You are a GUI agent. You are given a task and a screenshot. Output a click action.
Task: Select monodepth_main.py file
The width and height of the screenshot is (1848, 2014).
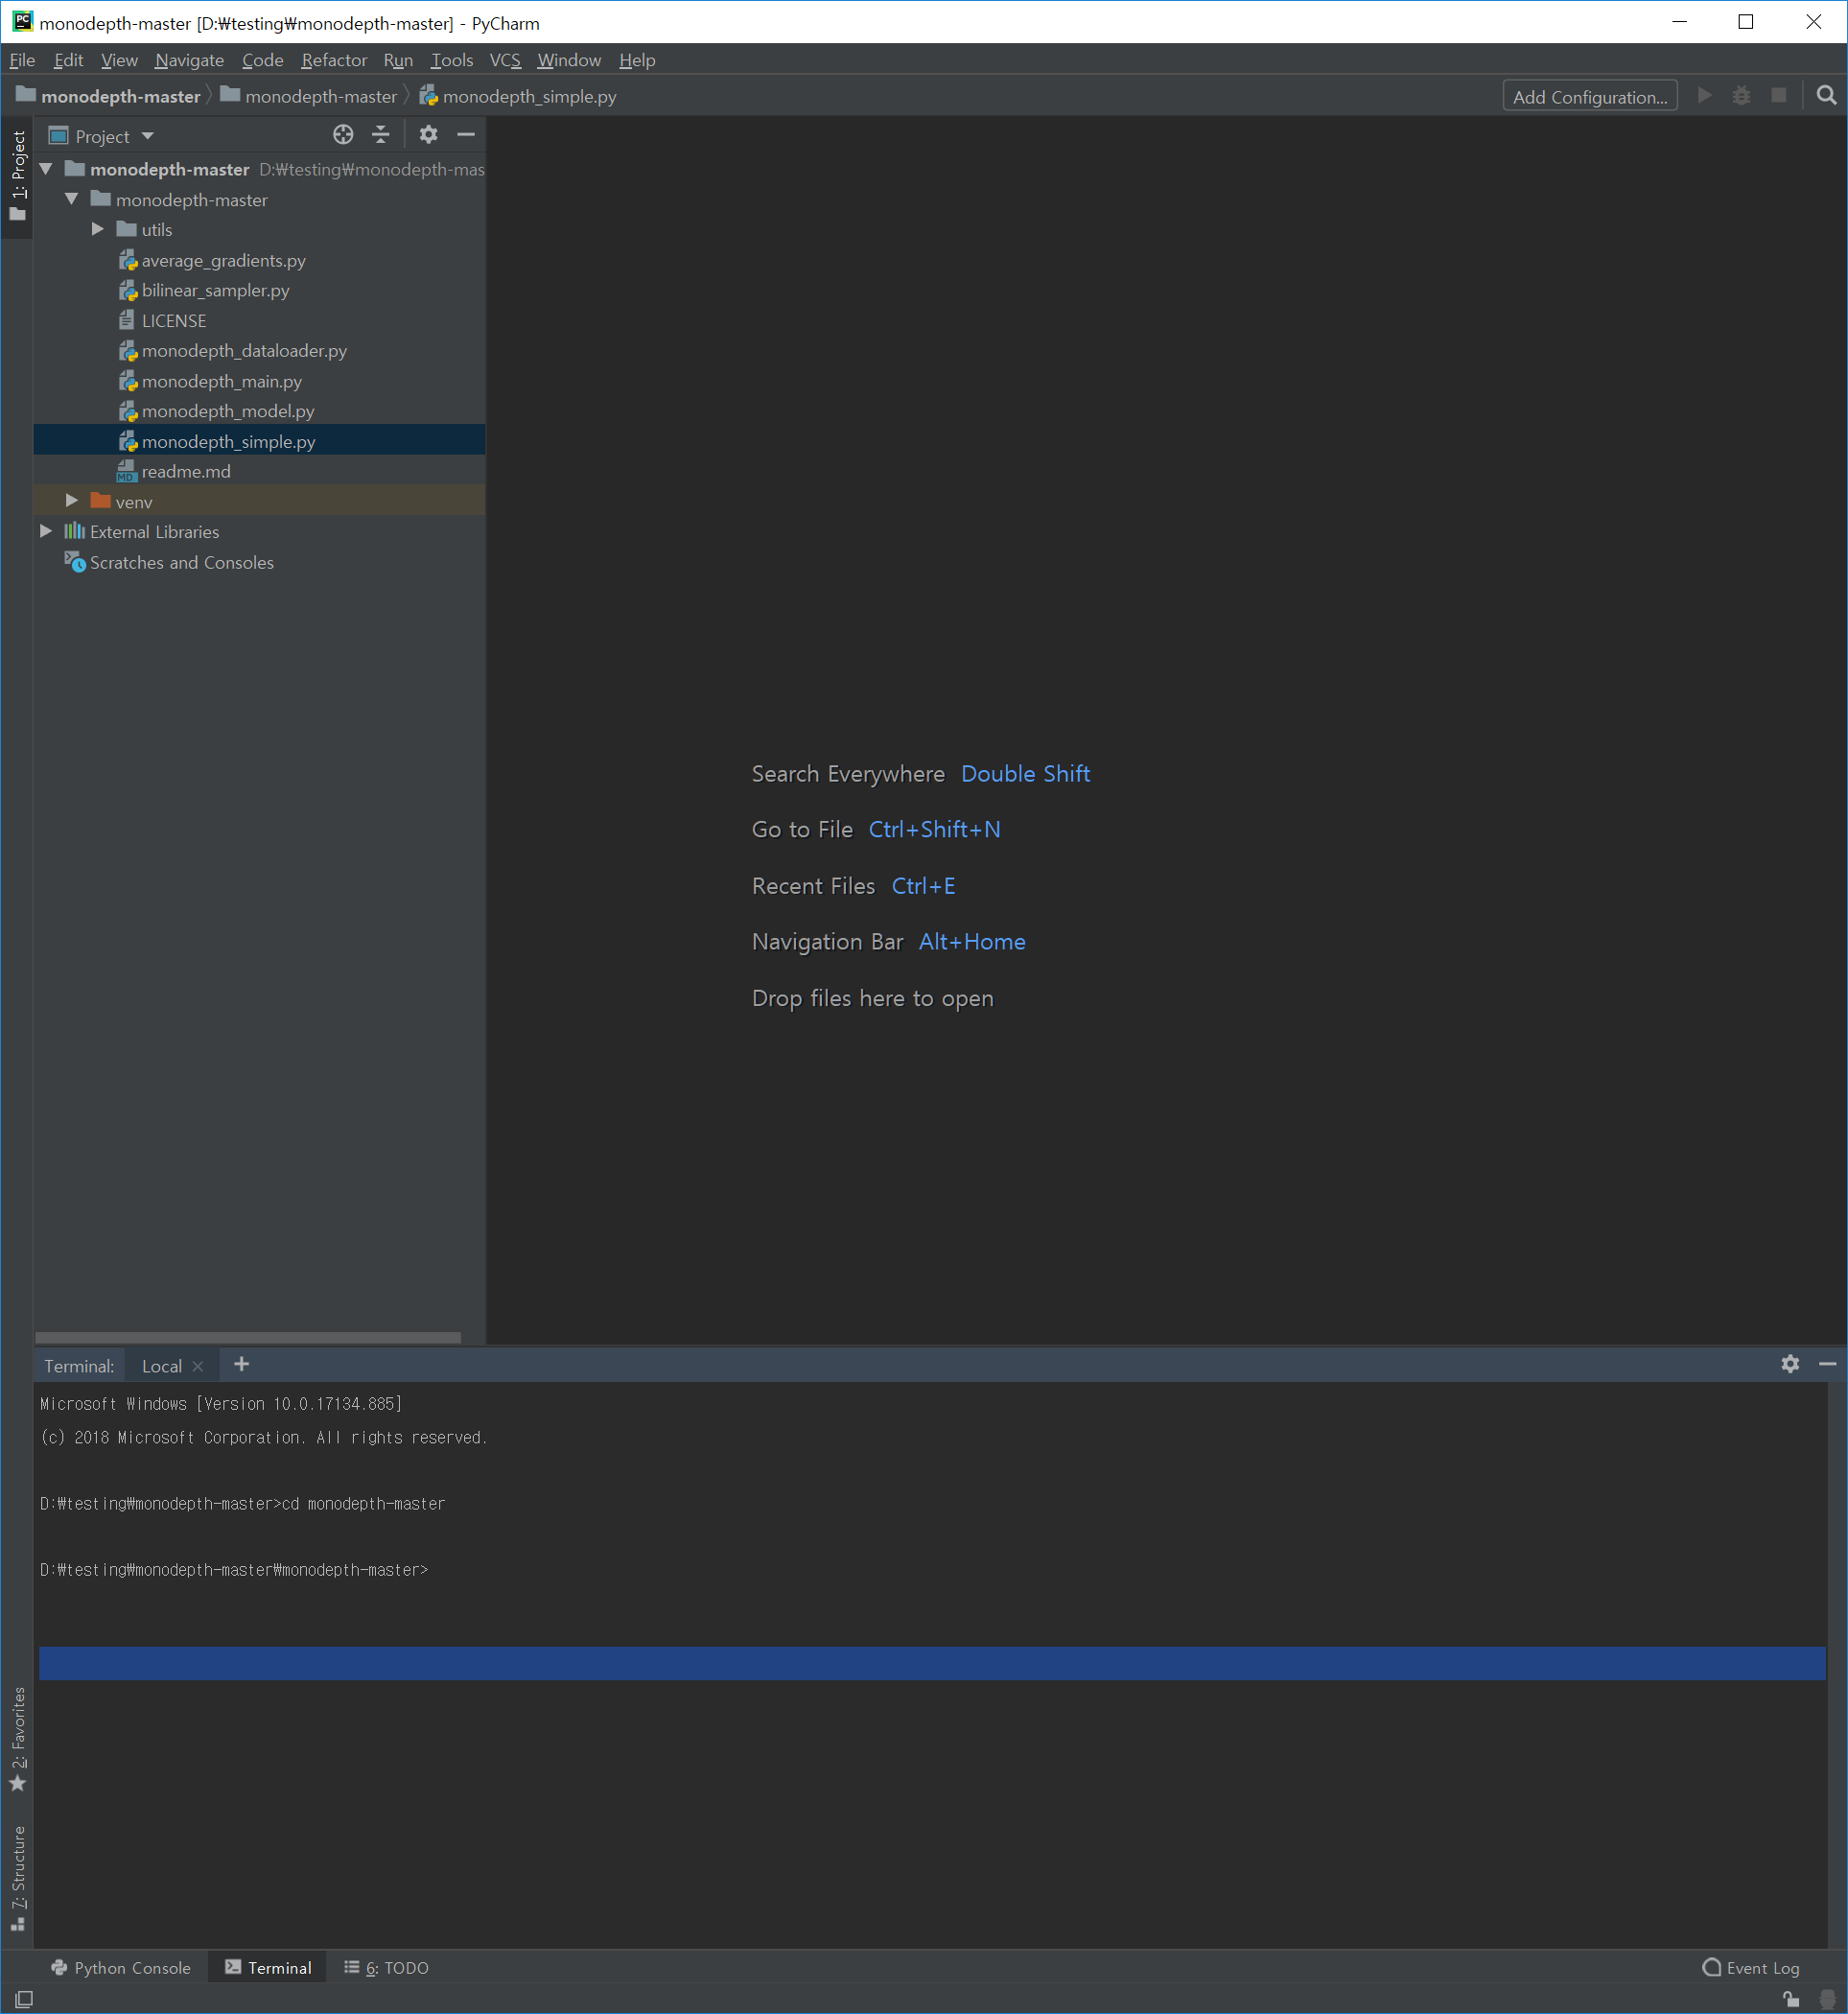click(x=221, y=381)
